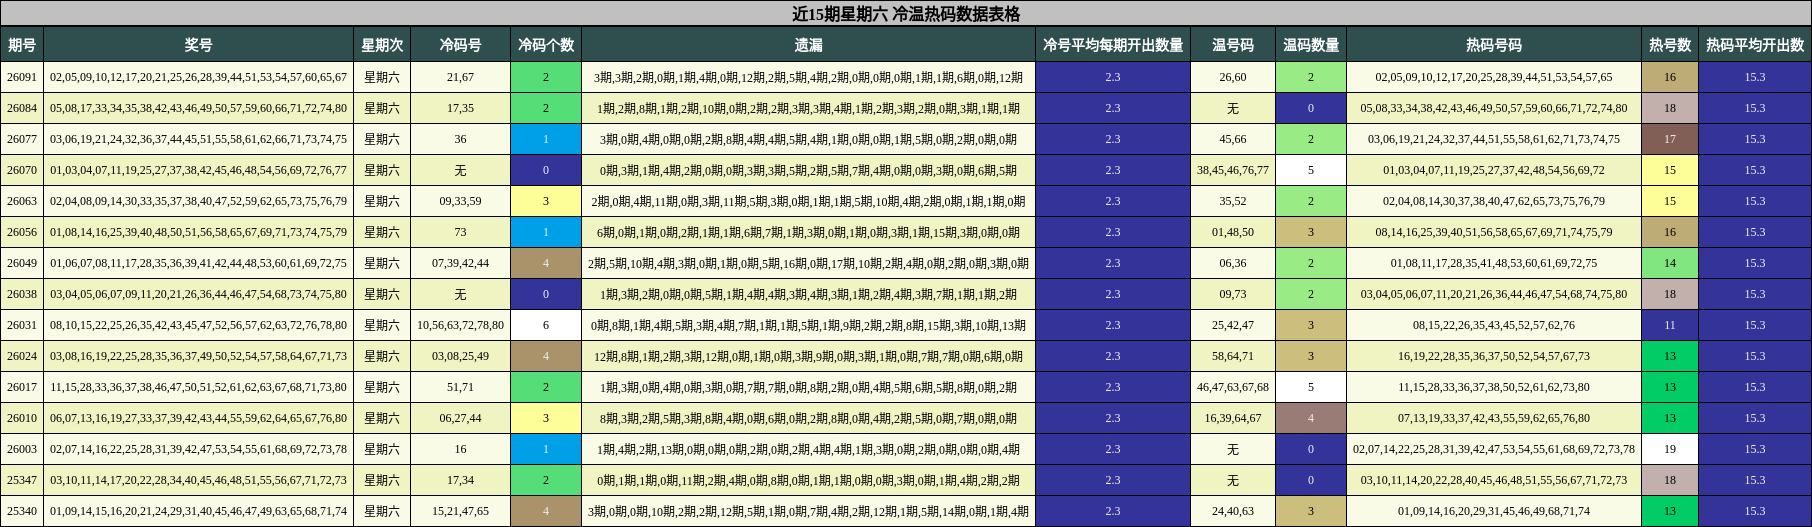Click the green cold count cell in row 26091
The width and height of the screenshot is (1812, 527).
coord(546,77)
